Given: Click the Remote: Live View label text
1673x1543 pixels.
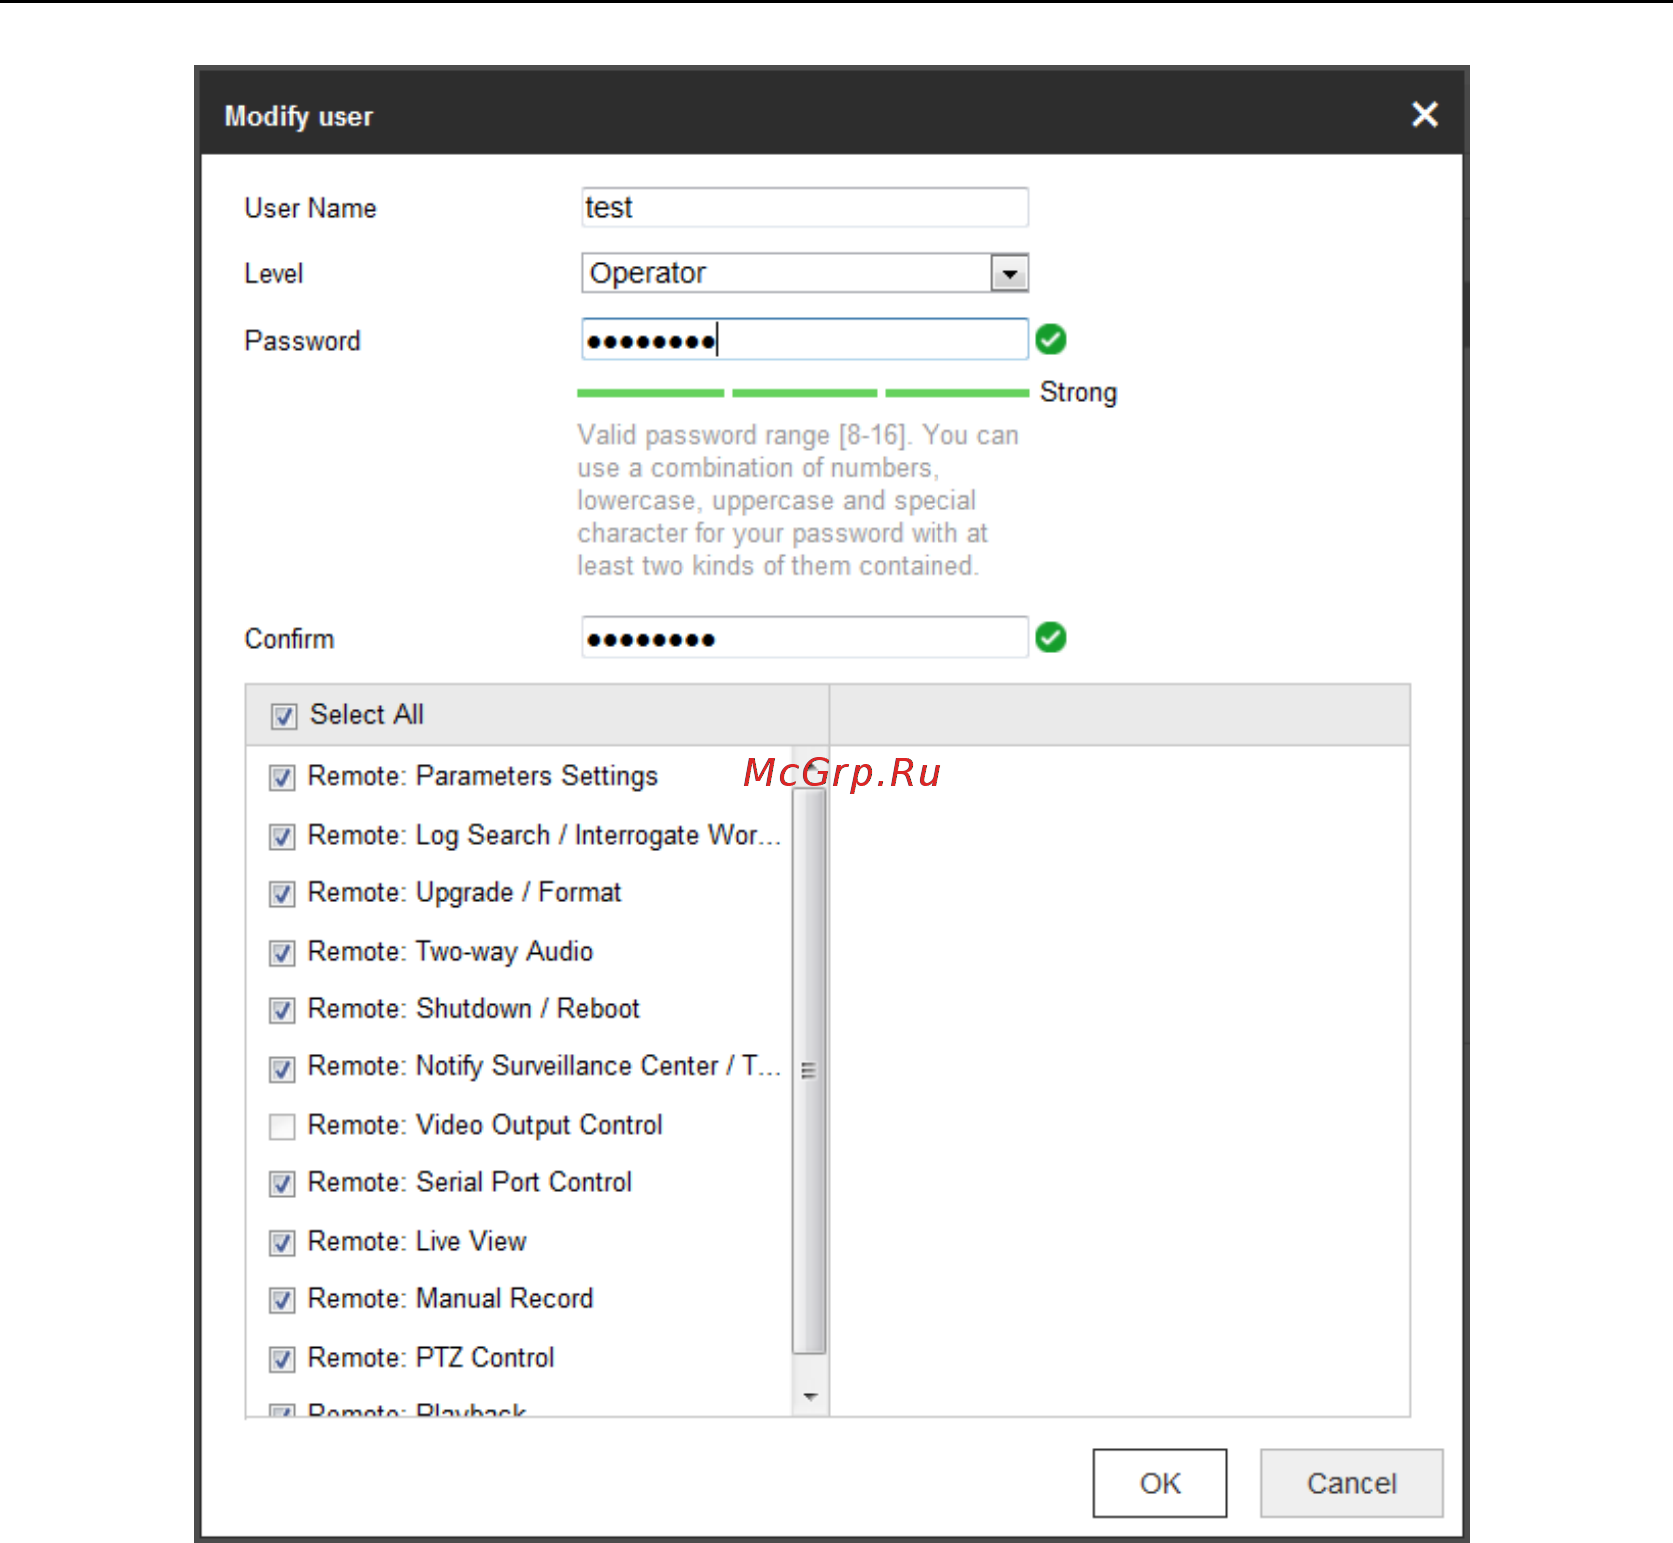Looking at the screenshot, I should pos(417,1242).
